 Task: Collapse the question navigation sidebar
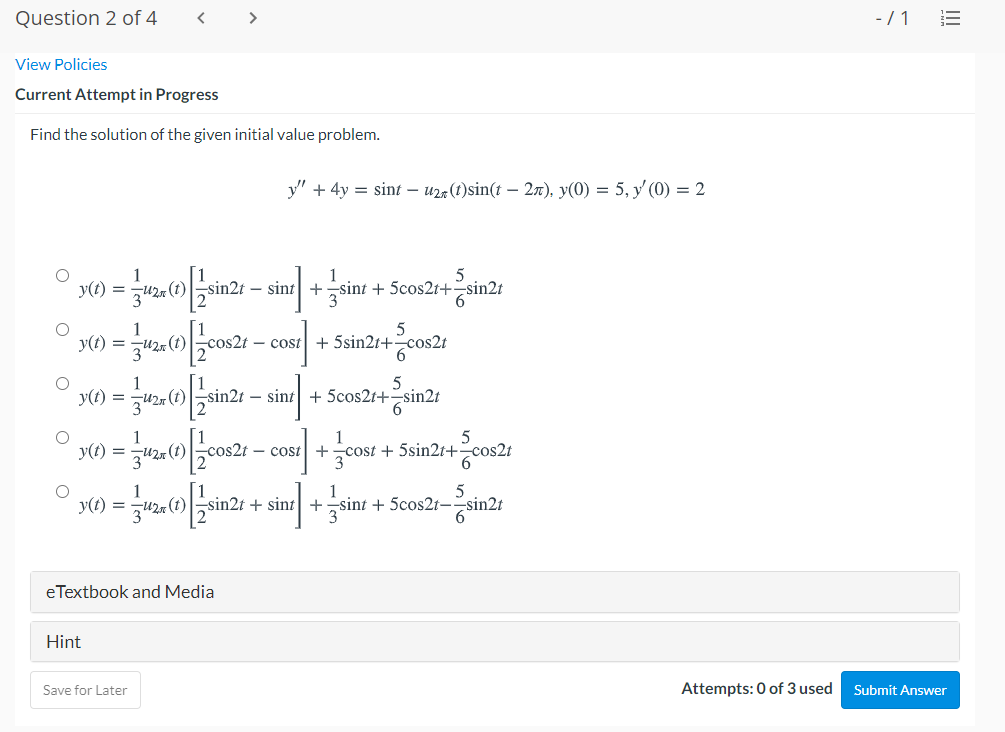point(949,17)
